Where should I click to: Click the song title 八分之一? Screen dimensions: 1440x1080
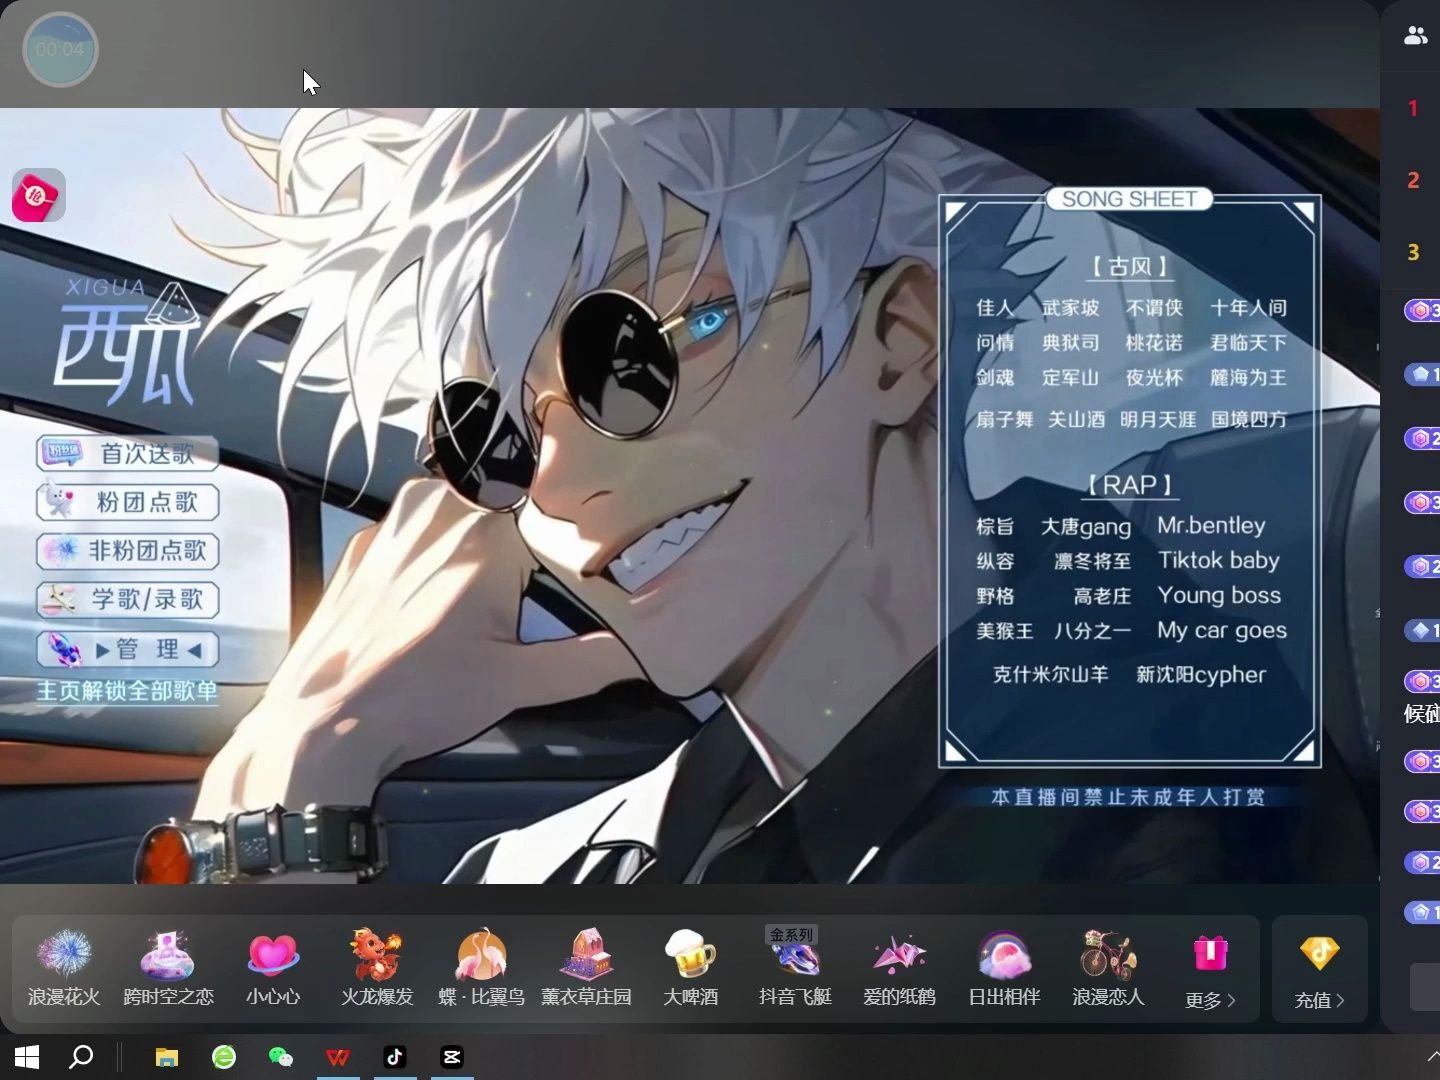click(1092, 631)
